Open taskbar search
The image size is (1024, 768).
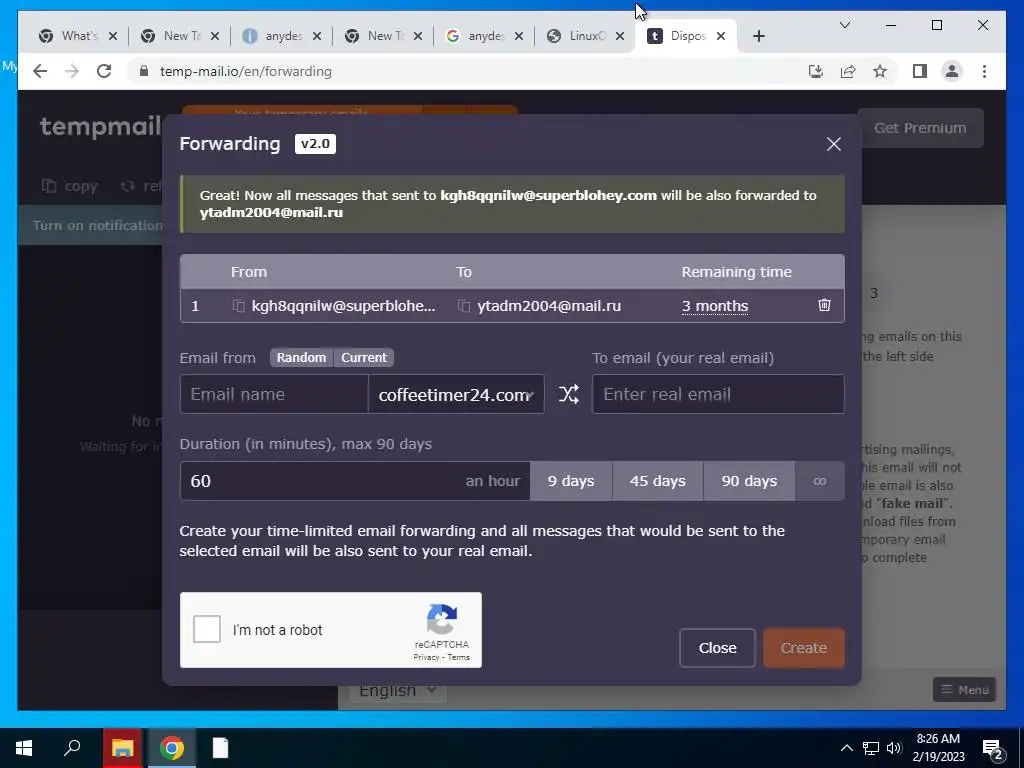point(72,748)
